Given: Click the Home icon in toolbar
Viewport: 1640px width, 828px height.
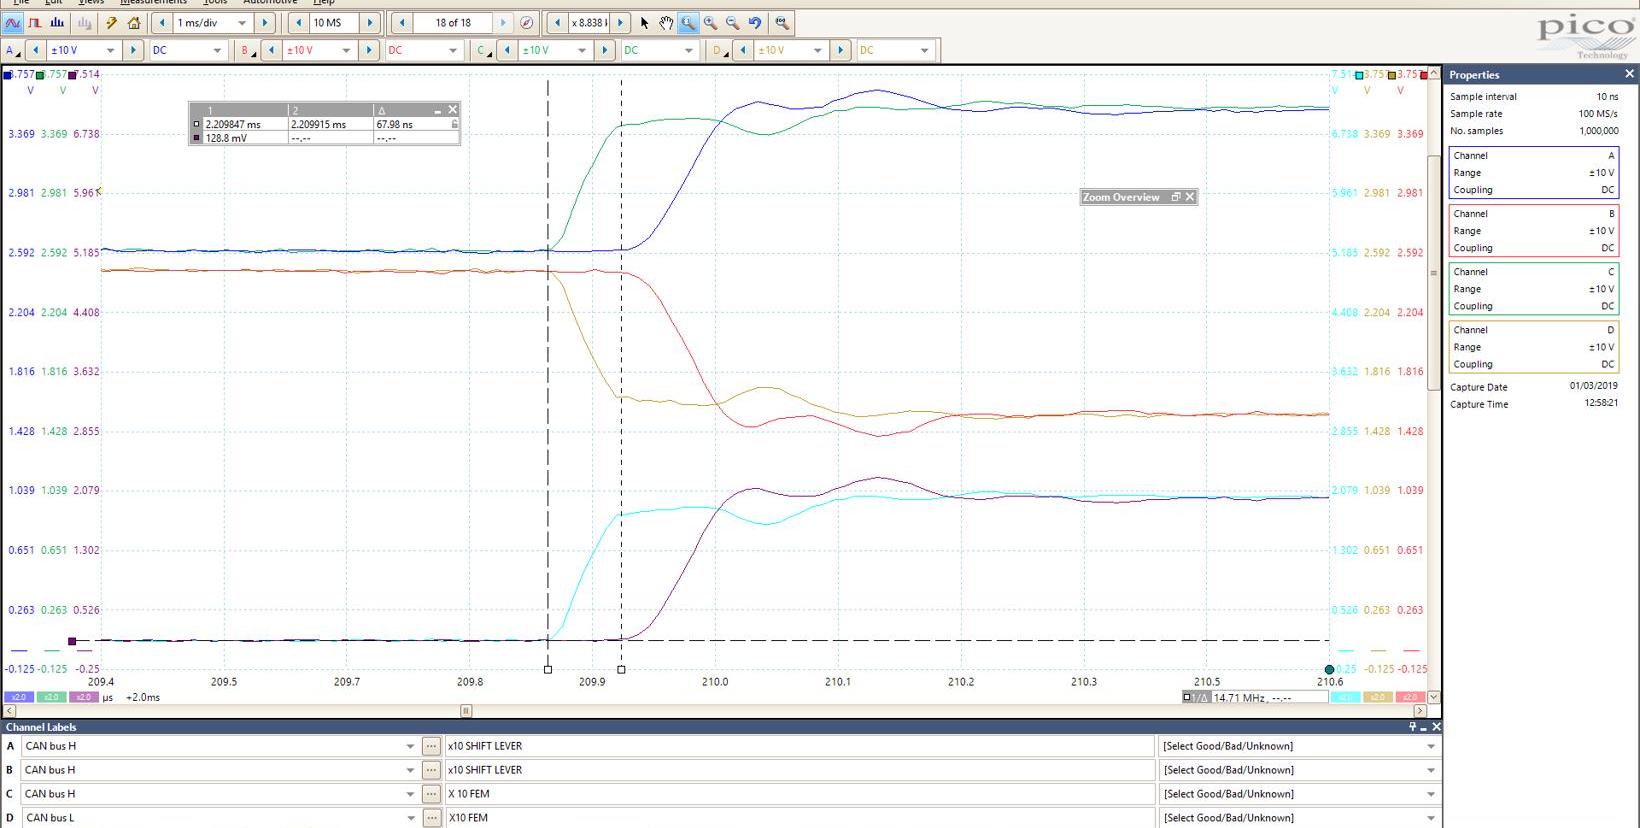Looking at the screenshot, I should [x=134, y=23].
